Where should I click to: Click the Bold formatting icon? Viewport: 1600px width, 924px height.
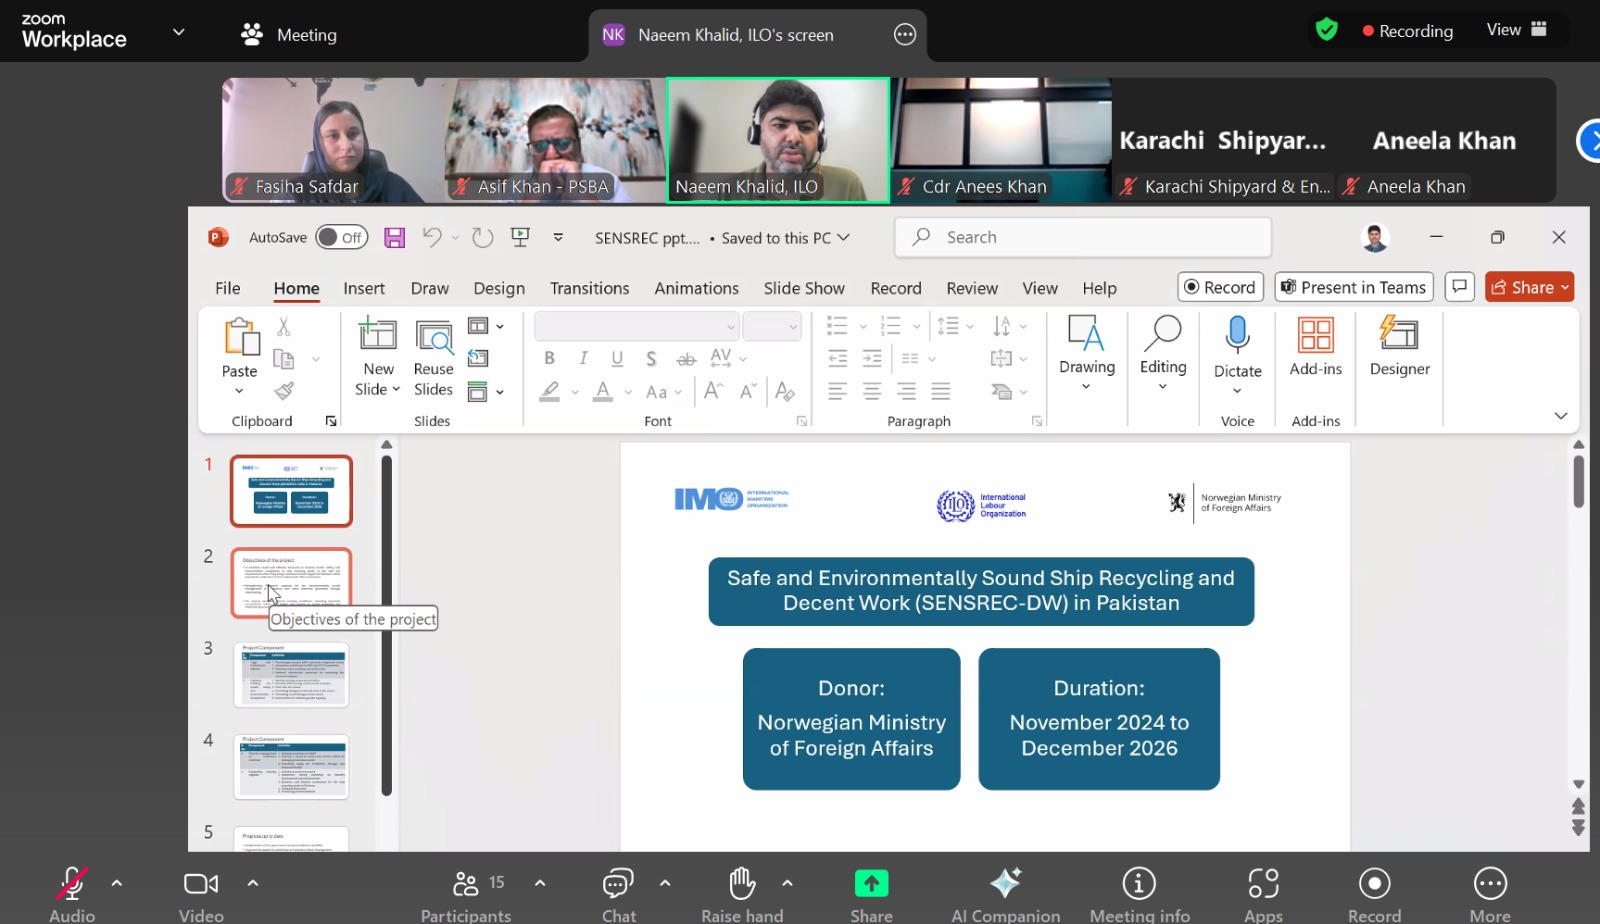(549, 358)
